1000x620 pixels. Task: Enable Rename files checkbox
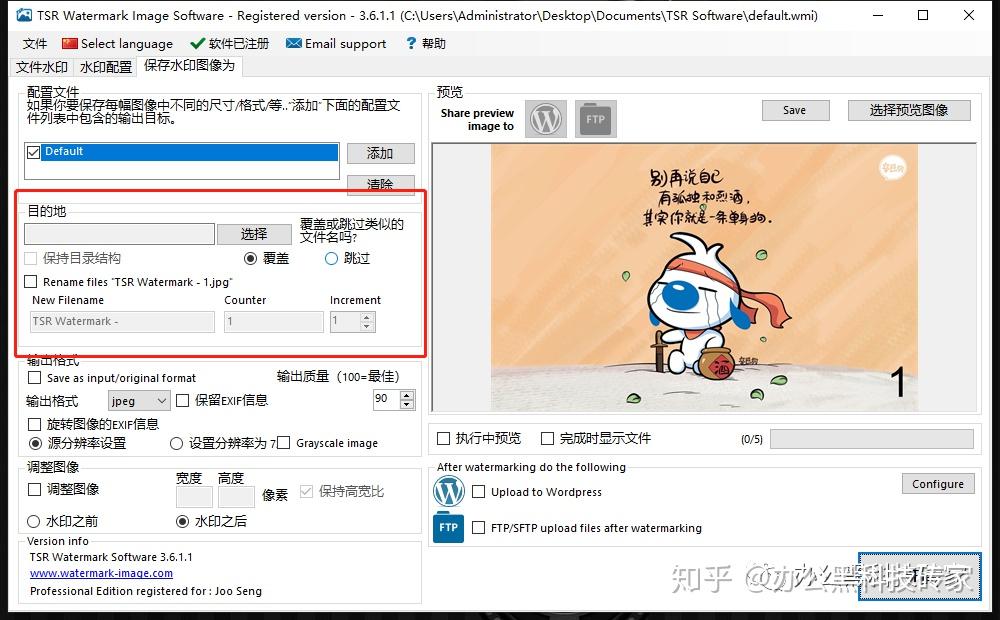pos(30,281)
